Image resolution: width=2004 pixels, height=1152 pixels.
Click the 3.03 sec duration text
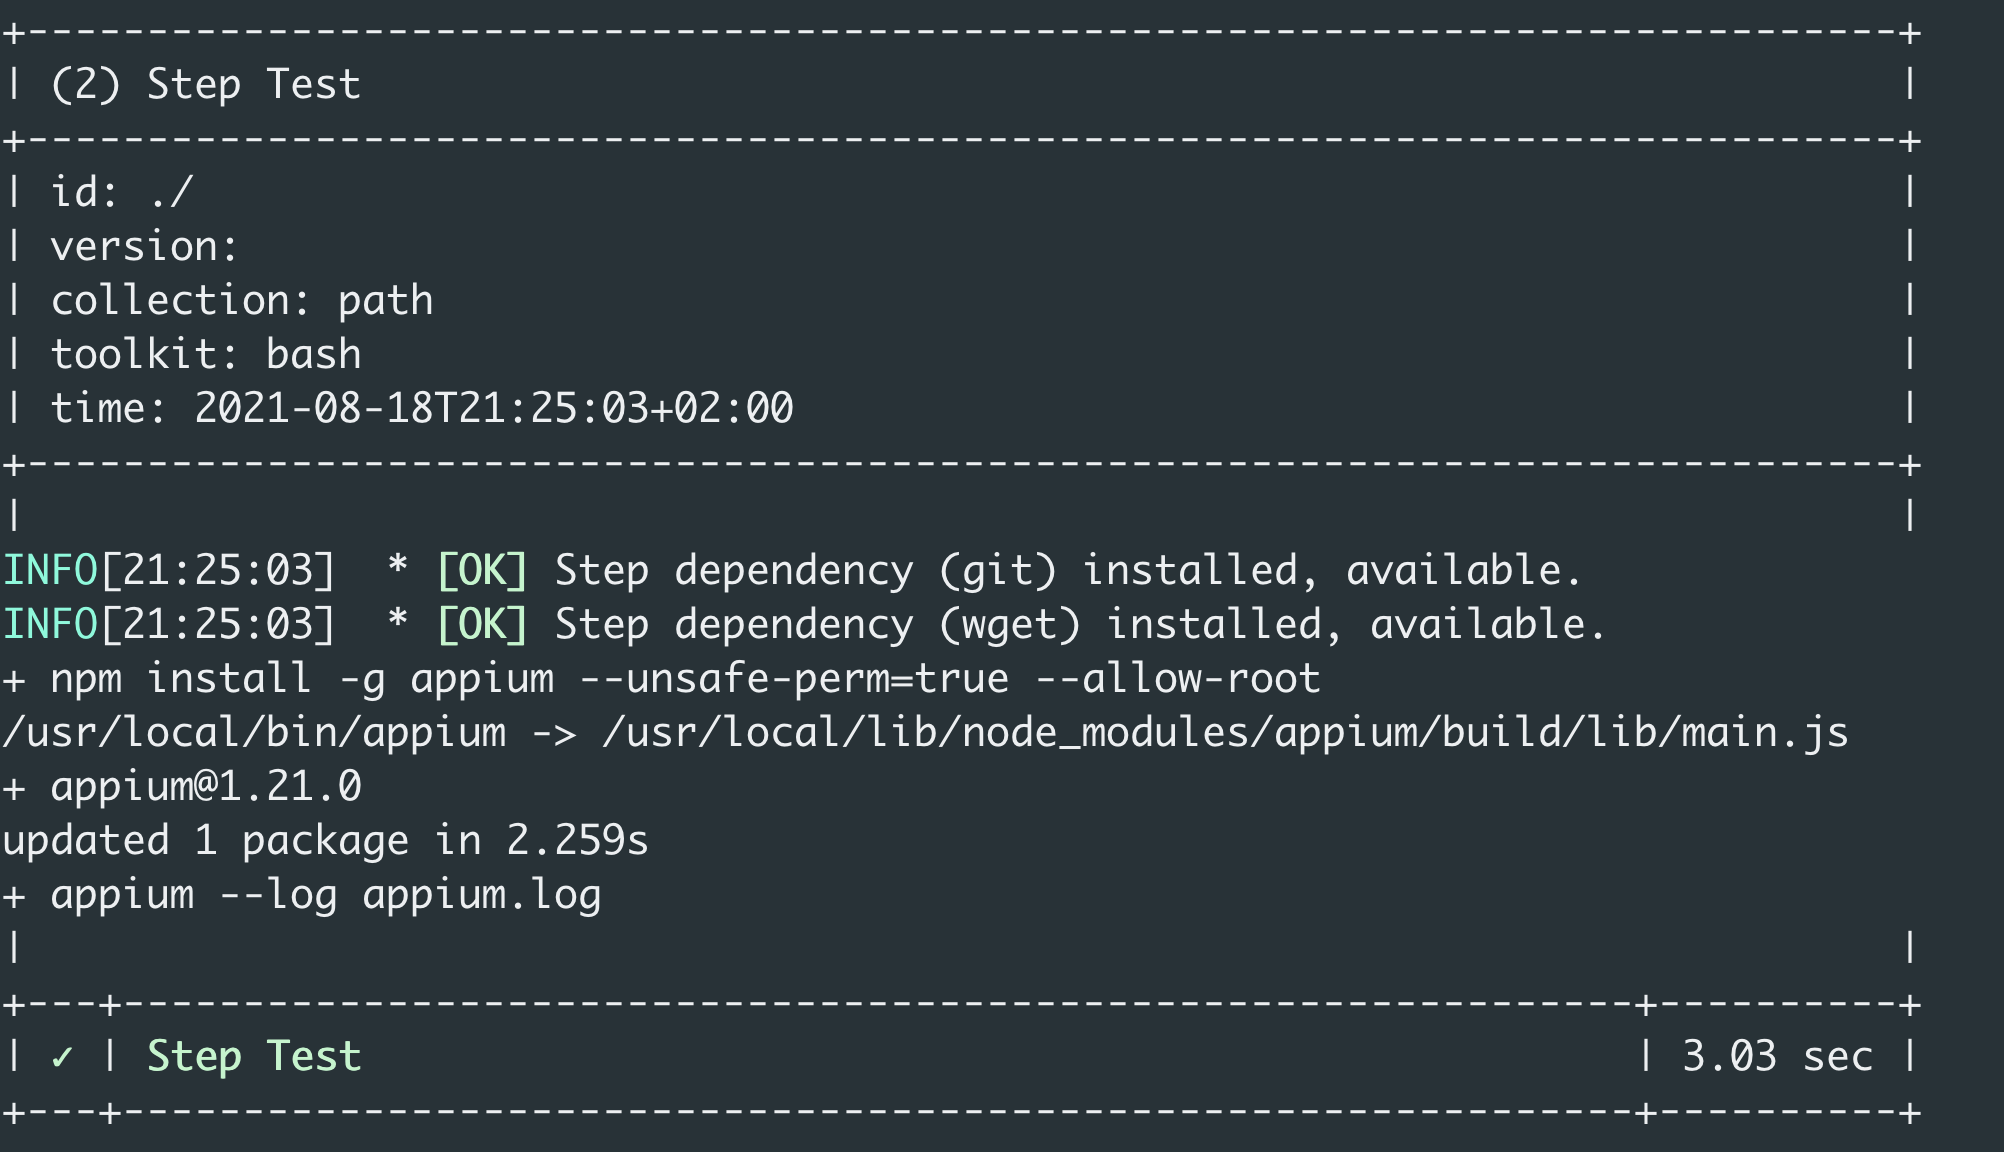1776,1057
